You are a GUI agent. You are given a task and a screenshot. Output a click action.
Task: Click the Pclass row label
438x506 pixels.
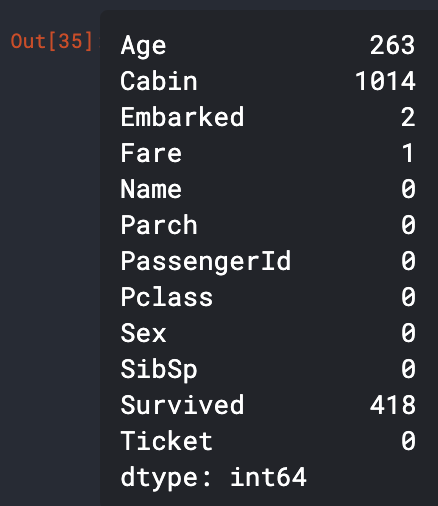166,297
